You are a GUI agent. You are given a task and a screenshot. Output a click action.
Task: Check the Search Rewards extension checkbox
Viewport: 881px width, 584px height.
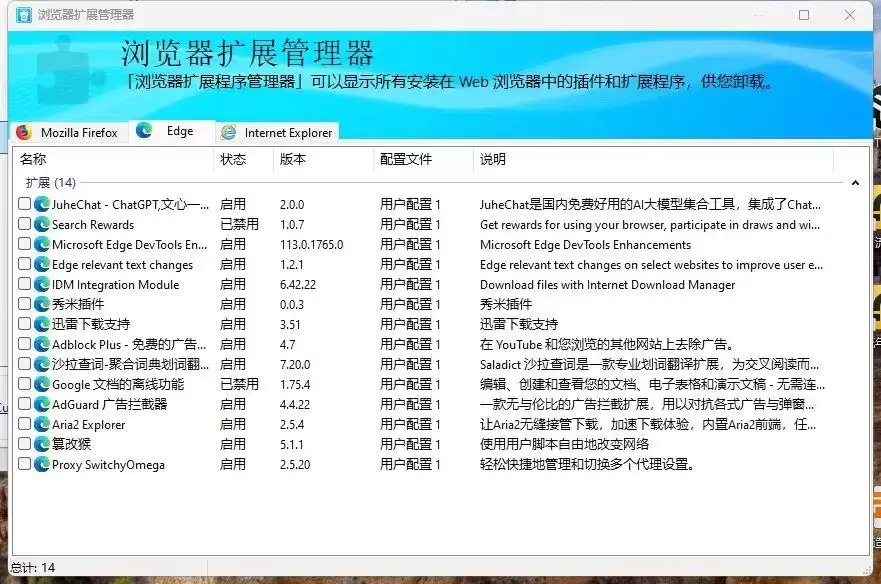(24, 224)
